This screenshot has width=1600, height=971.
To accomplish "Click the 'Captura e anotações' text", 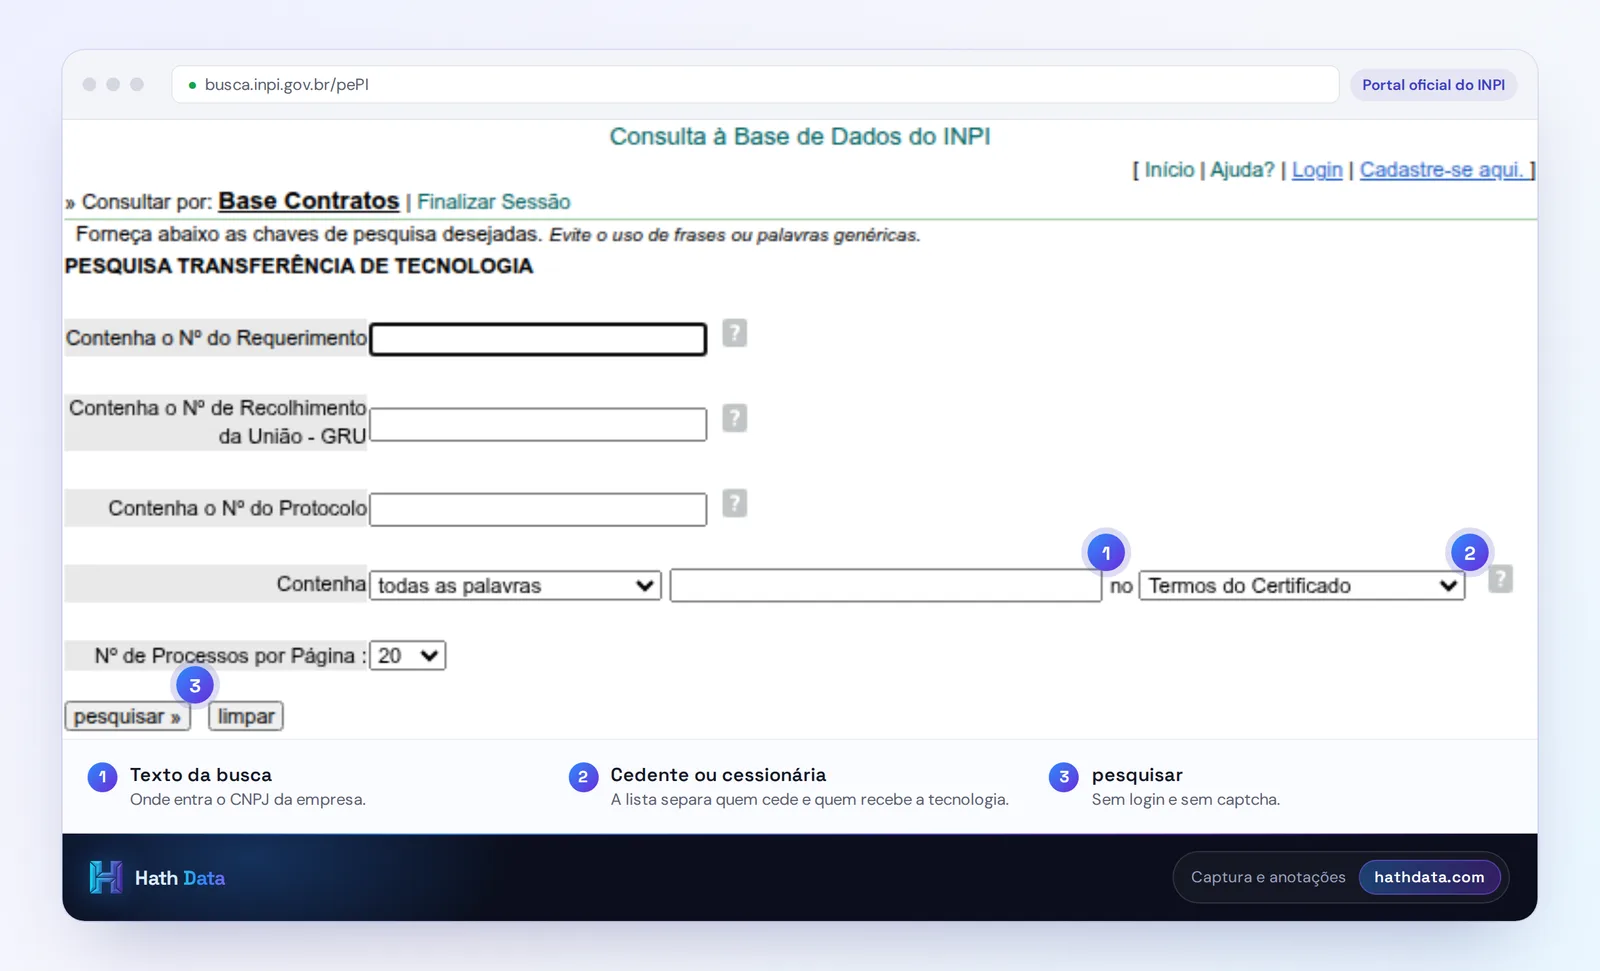I will (x=1268, y=877).
